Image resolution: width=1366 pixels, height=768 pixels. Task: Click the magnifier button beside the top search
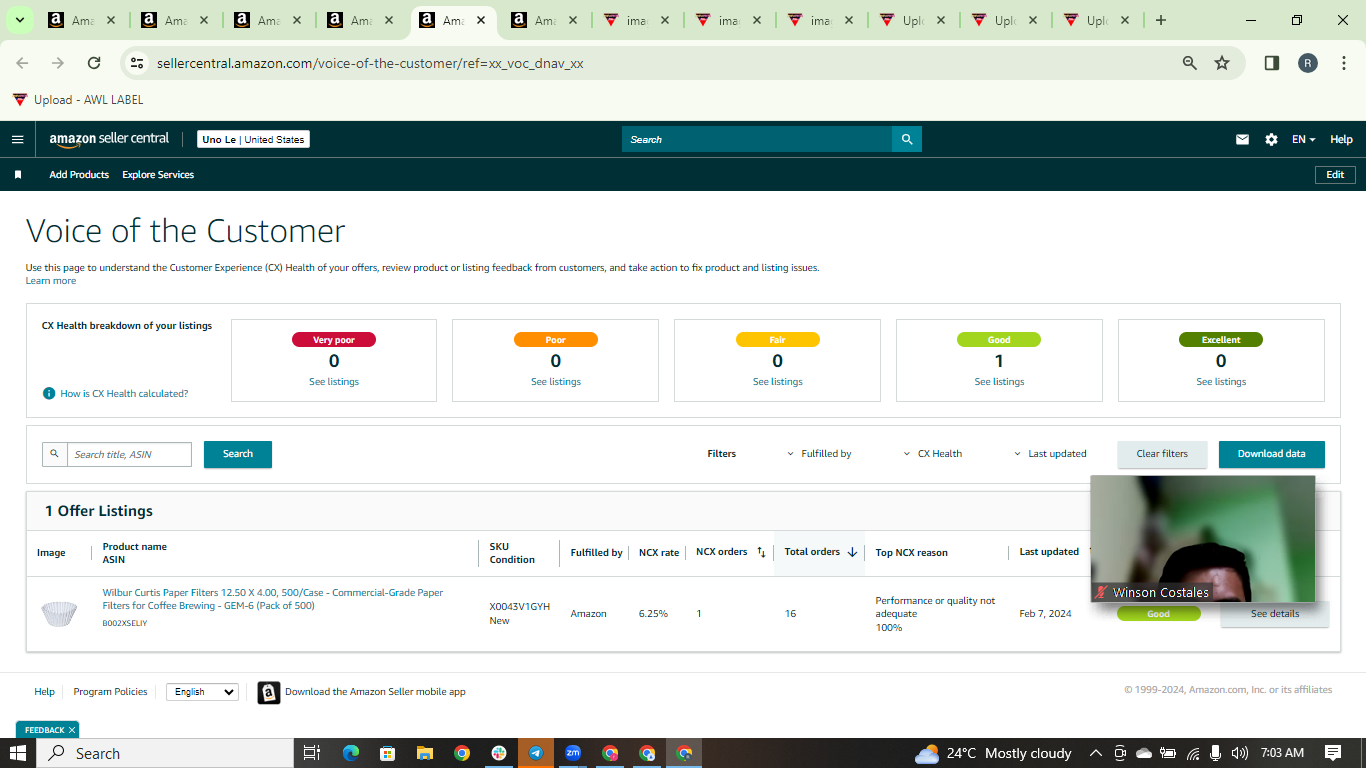[x=907, y=140]
